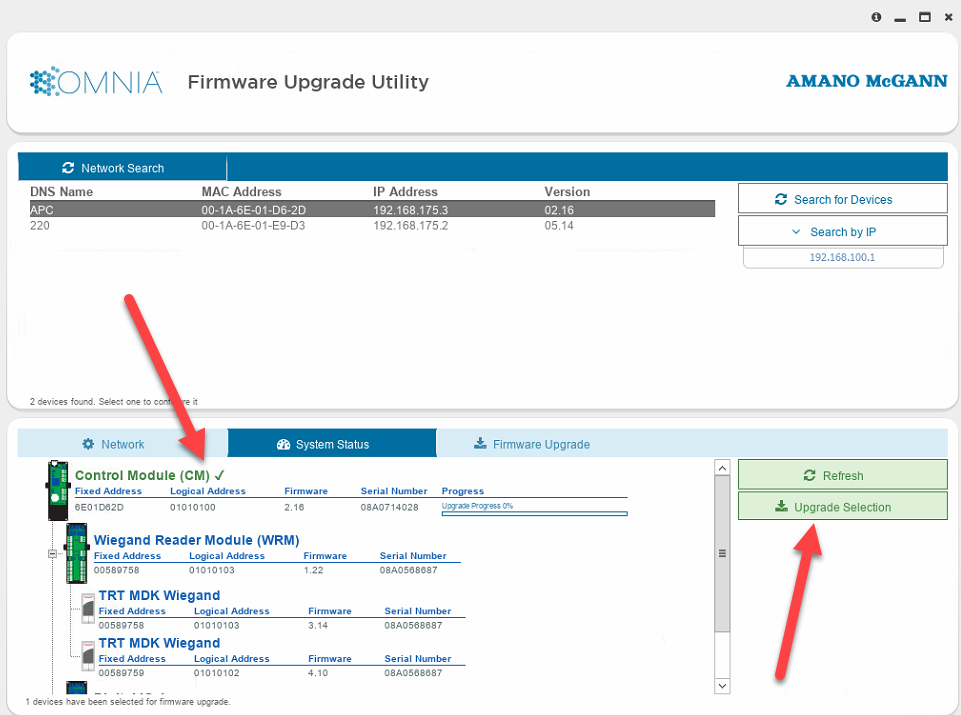Click the Search for Devices button
This screenshot has width=961, height=715.
(843, 199)
